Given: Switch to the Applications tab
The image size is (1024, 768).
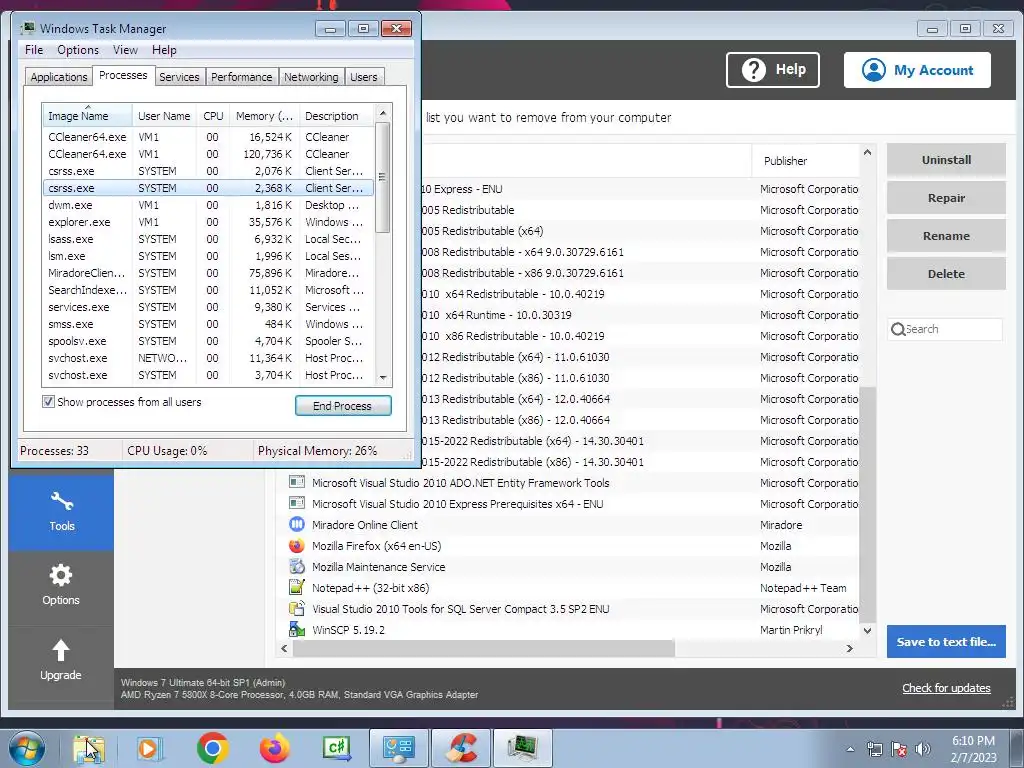Looking at the screenshot, I should 59,77.
